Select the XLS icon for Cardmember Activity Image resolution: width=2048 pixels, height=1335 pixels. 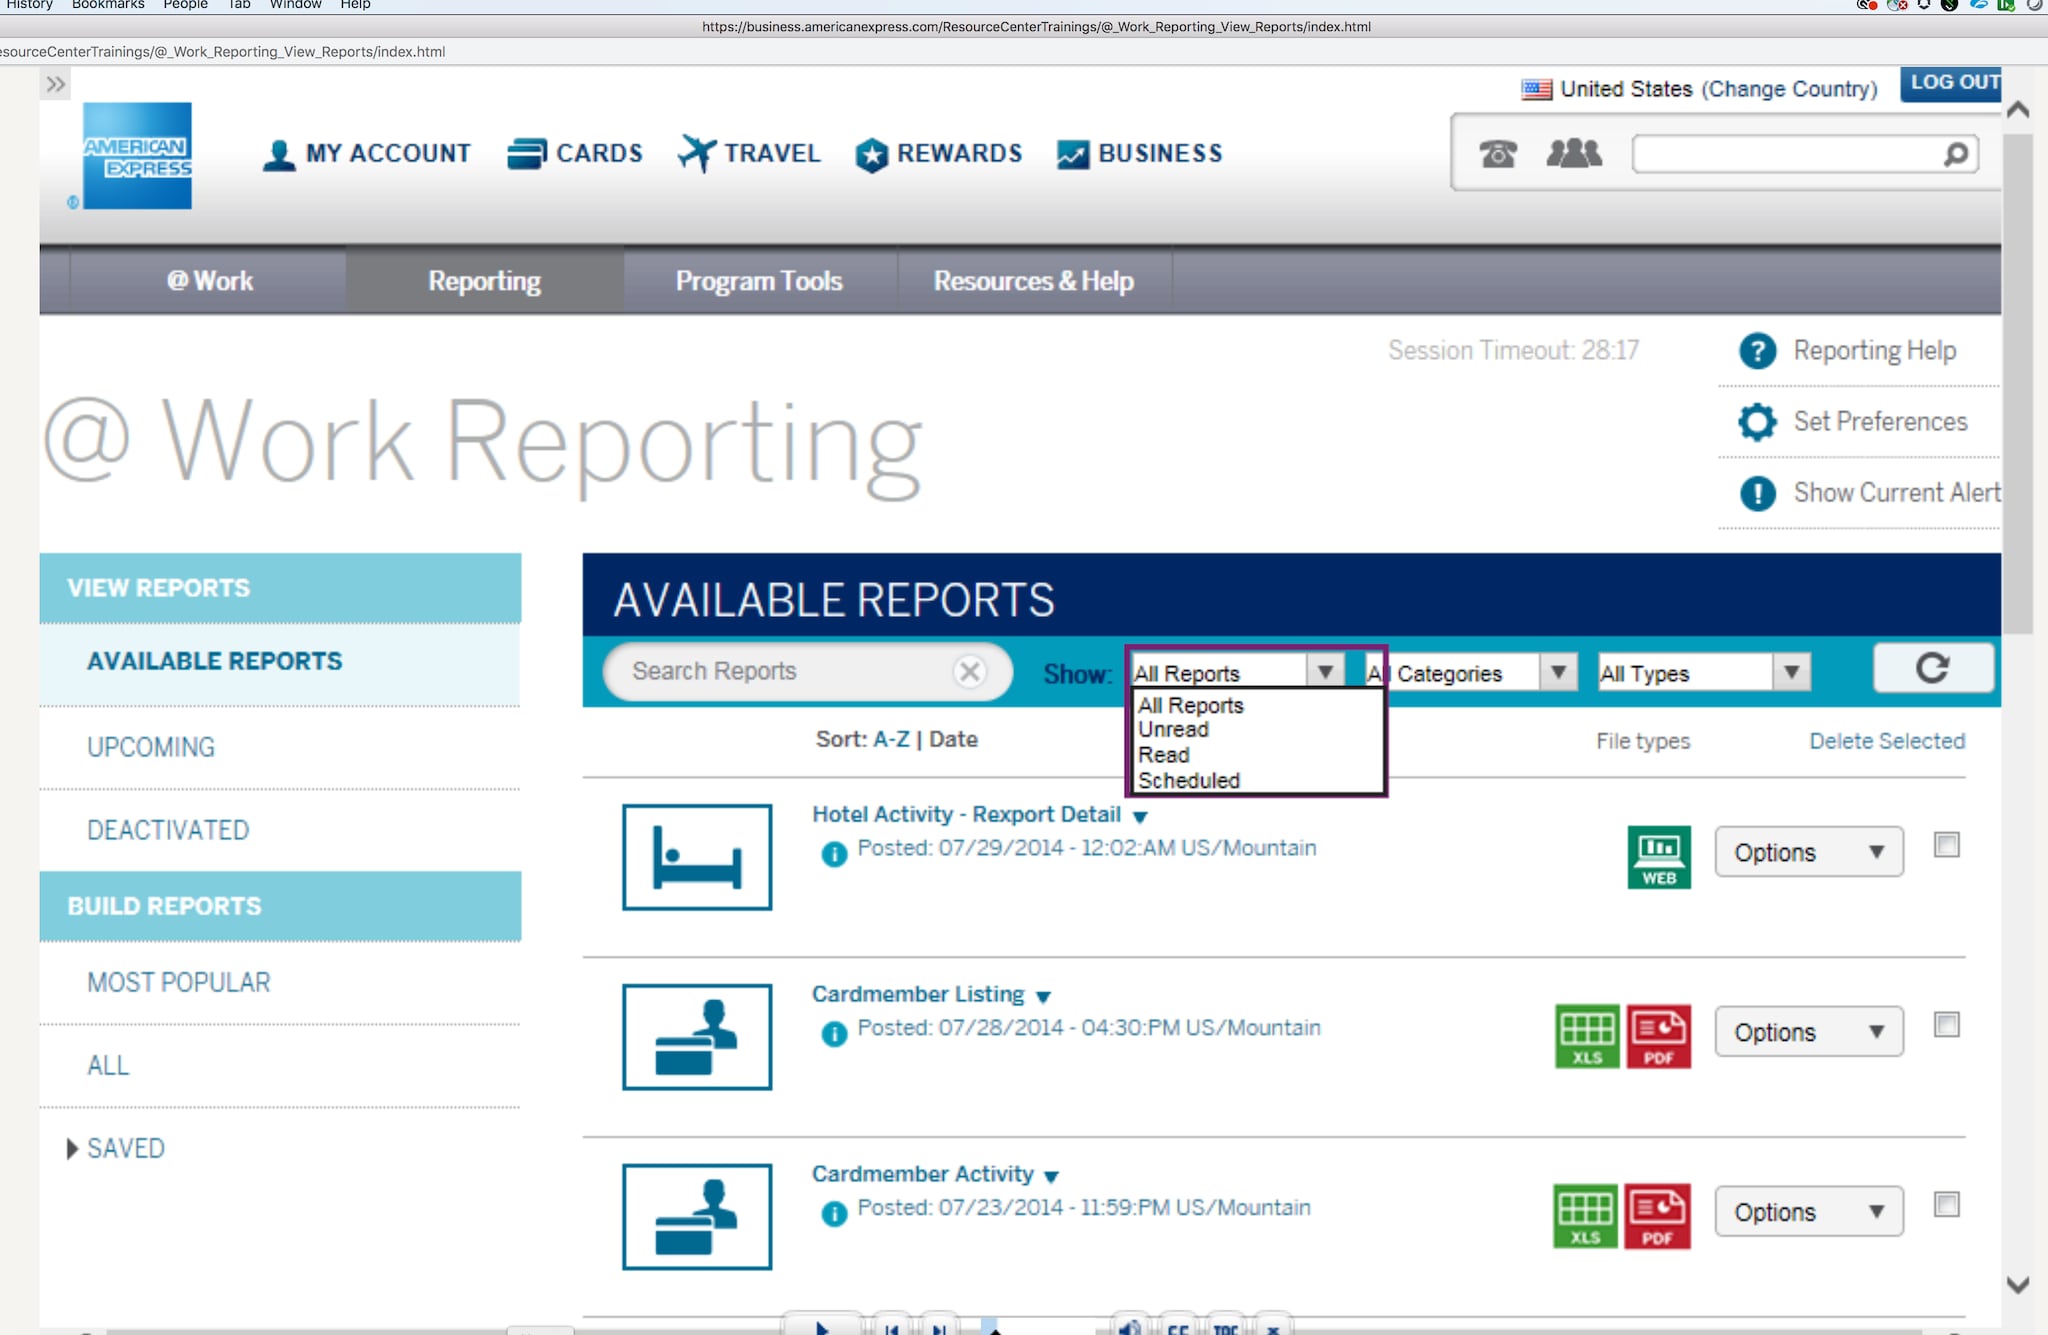click(x=1586, y=1215)
